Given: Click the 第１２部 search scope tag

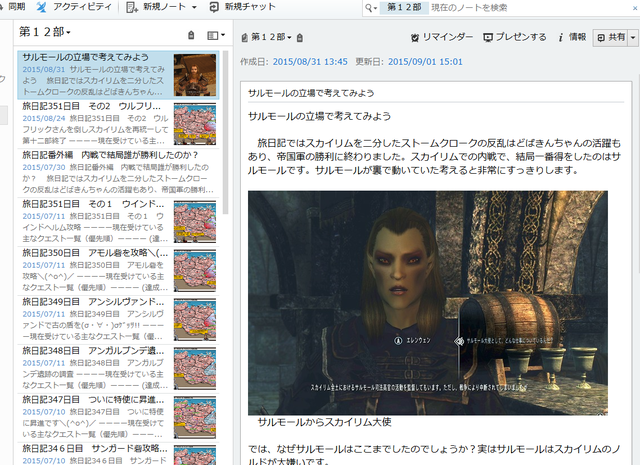Looking at the screenshot, I should click(404, 8).
